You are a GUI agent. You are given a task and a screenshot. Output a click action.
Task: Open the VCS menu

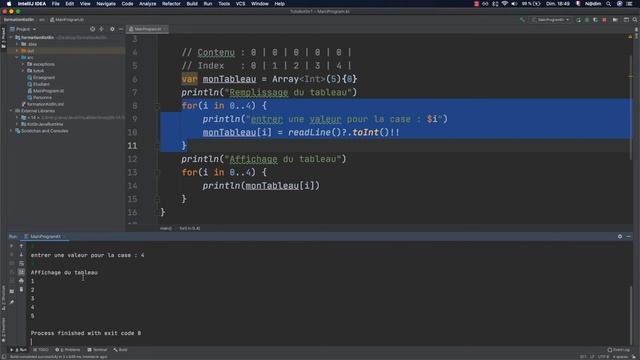pyautogui.click(x=240, y=4)
